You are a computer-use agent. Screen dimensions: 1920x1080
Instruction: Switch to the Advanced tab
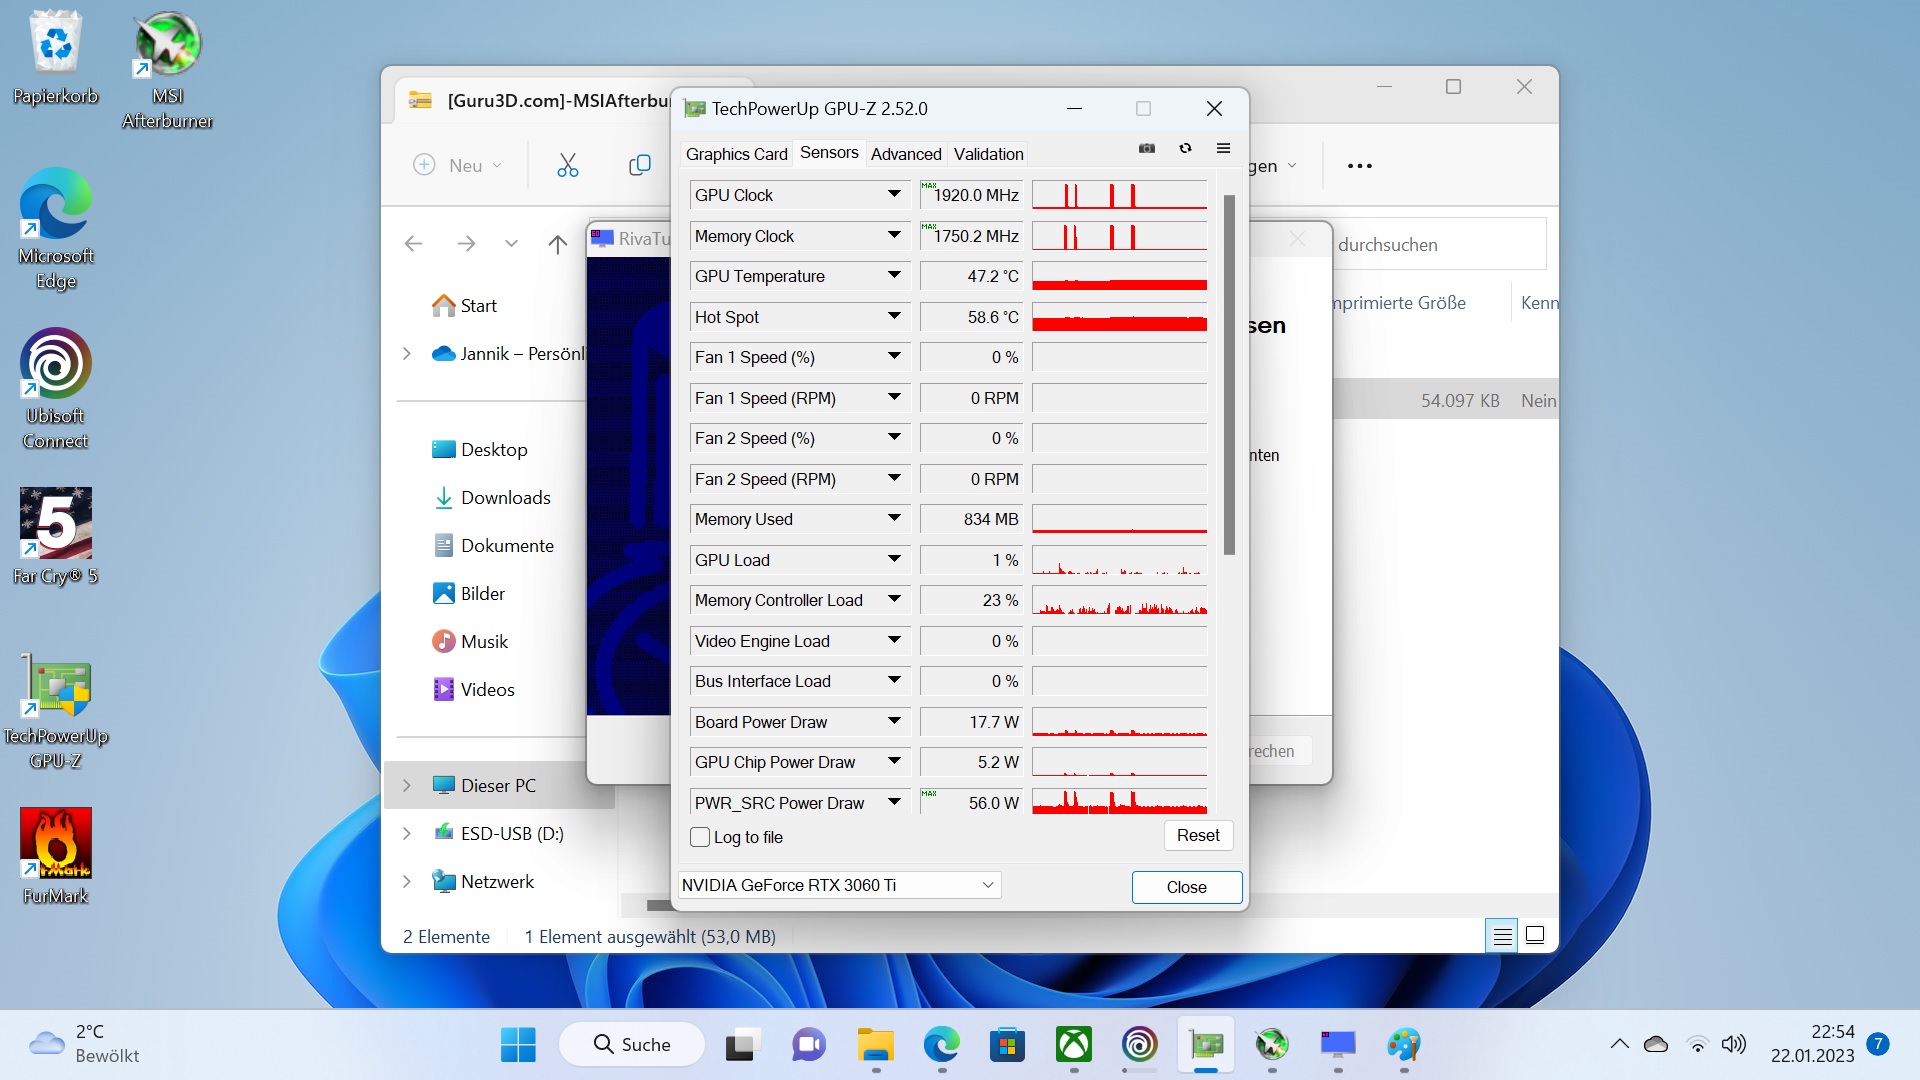[x=905, y=154]
